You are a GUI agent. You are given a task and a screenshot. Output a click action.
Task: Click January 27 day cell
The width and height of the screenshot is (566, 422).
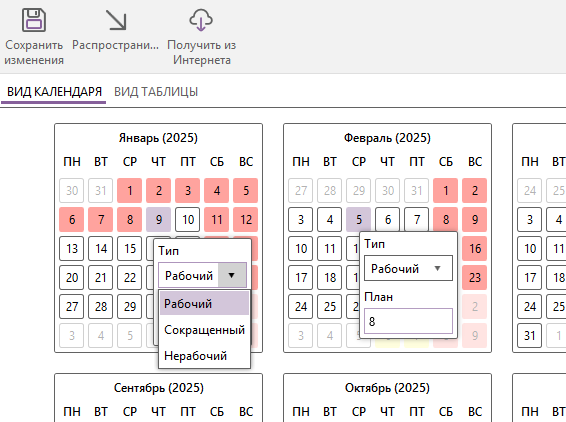click(x=71, y=306)
